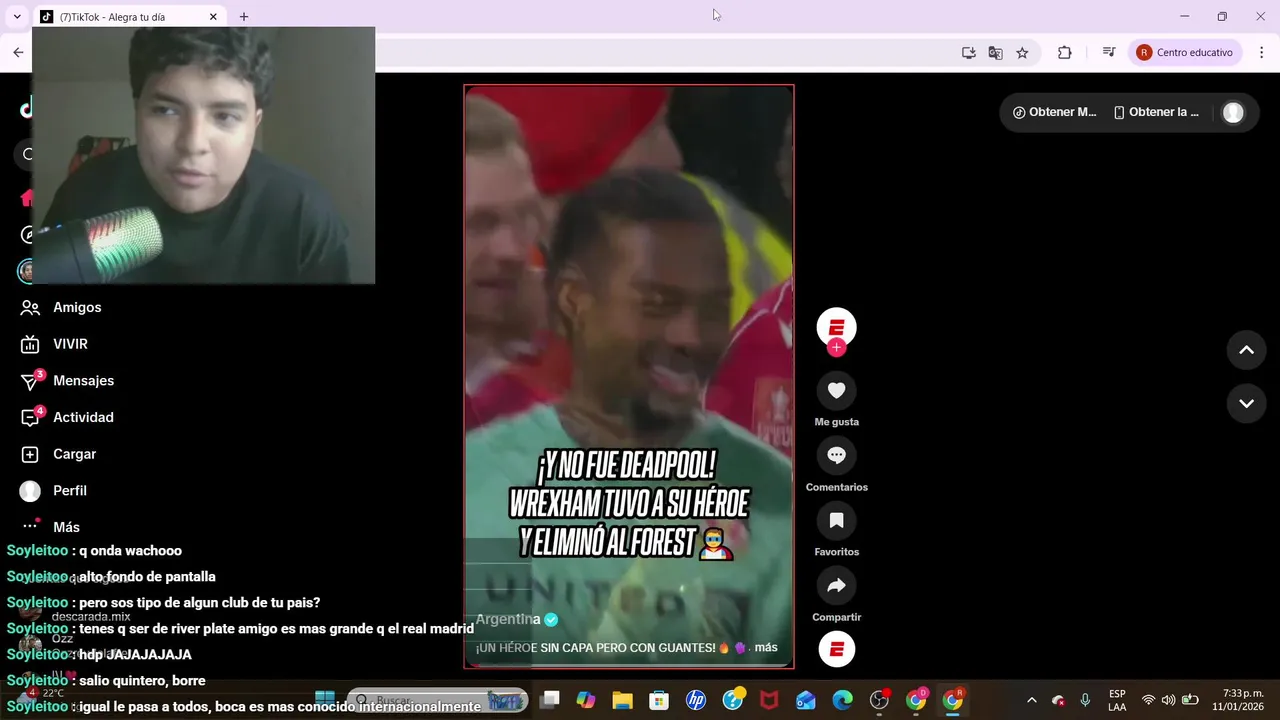Switch the ESP LAA input language
1280x720 pixels.
(x=1117, y=700)
